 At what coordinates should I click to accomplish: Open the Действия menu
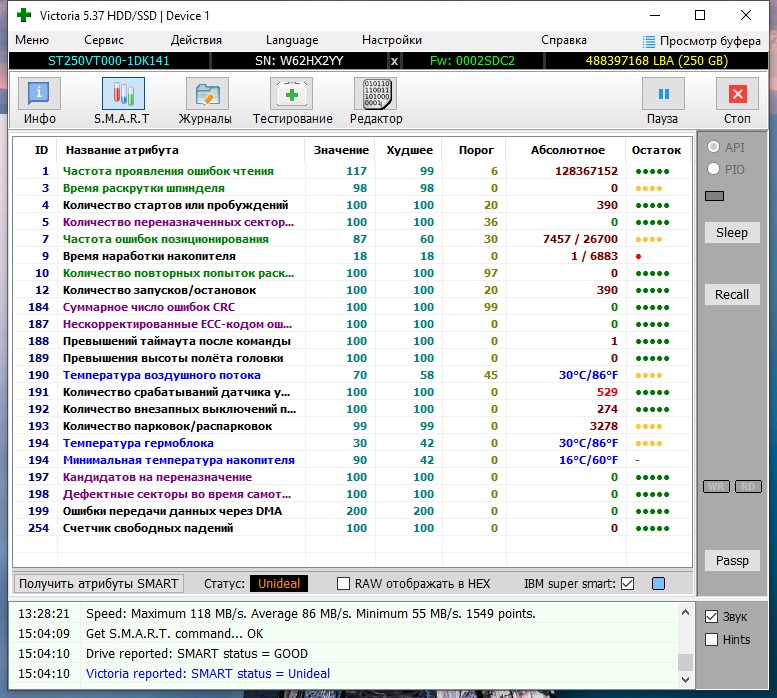pyautogui.click(x=196, y=40)
